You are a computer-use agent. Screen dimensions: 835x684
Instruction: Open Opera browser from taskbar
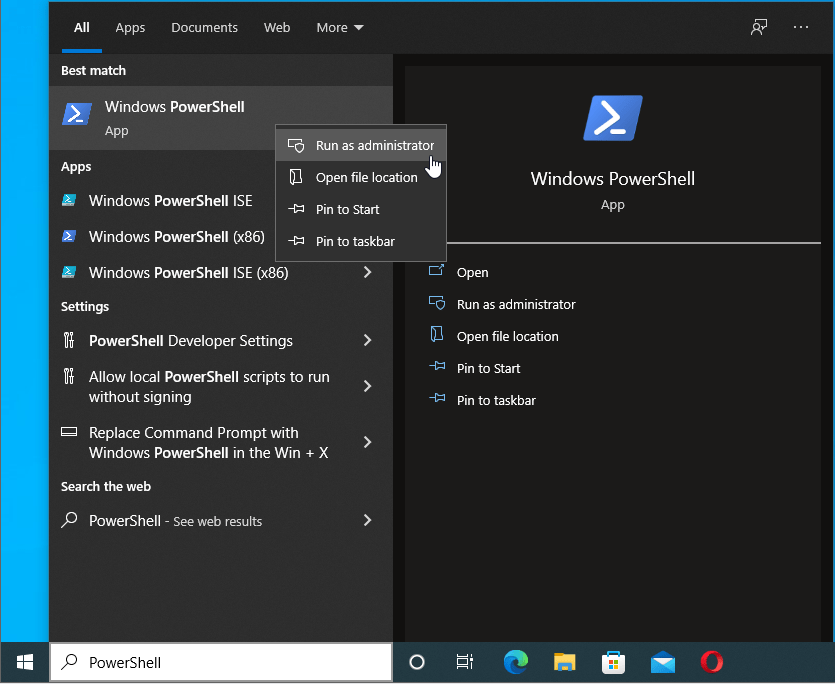point(712,662)
